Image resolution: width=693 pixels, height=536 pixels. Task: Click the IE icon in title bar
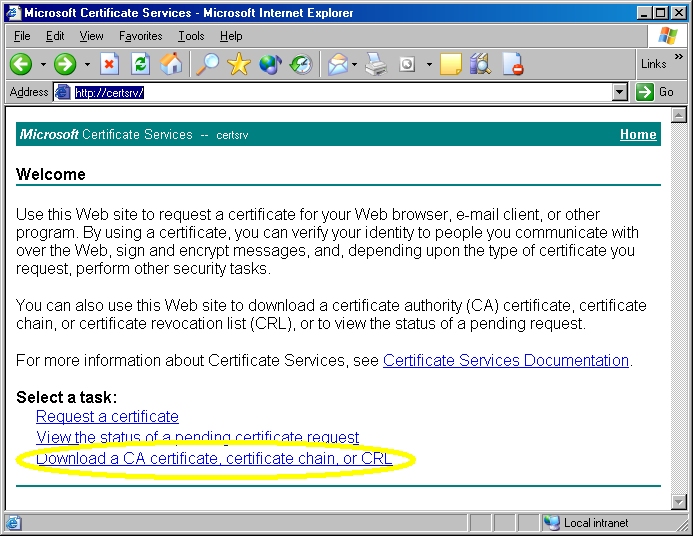coord(13,12)
